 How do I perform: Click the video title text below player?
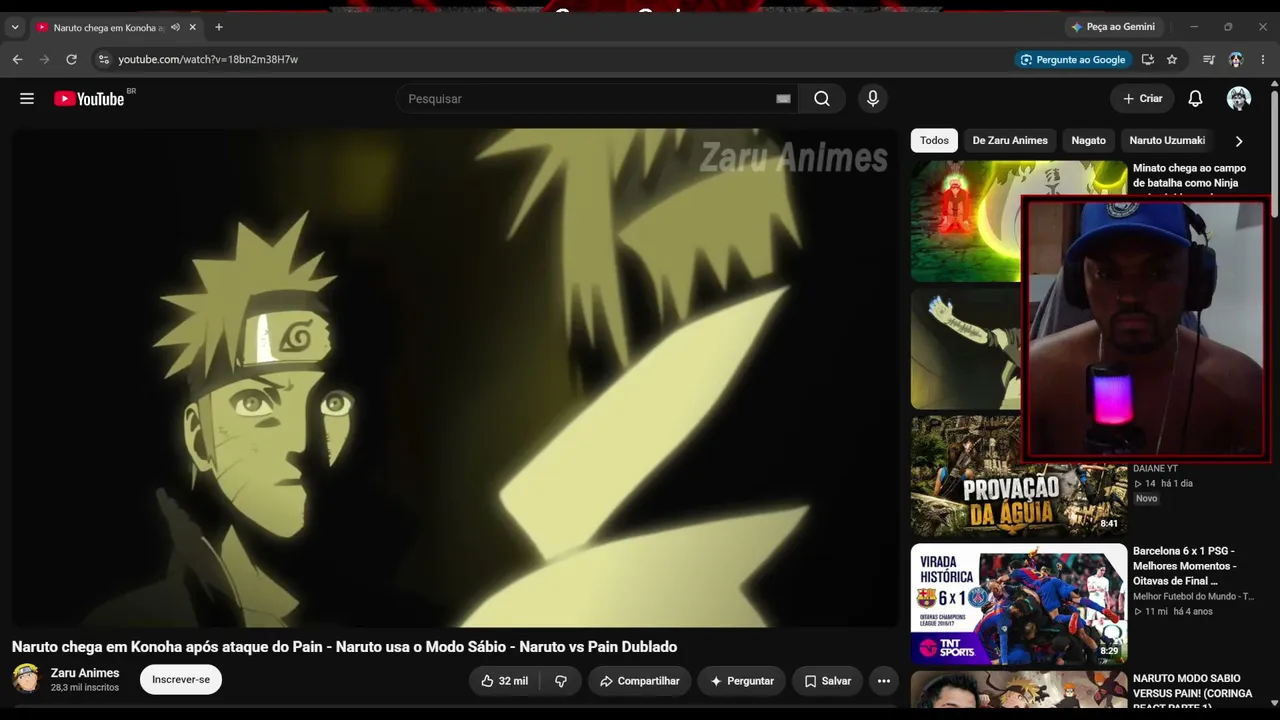[x=345, y=647]
